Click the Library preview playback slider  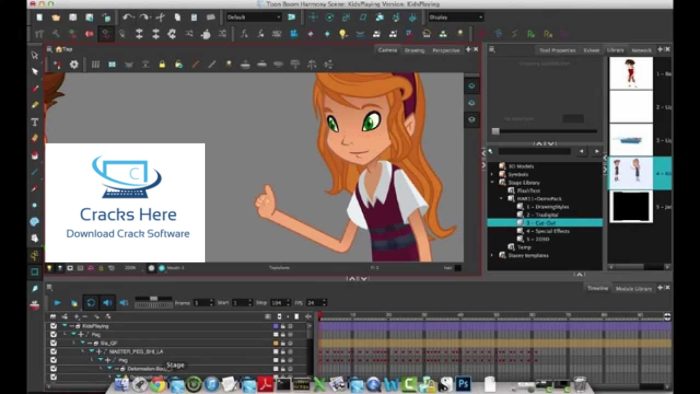click(x=545, y=131)
